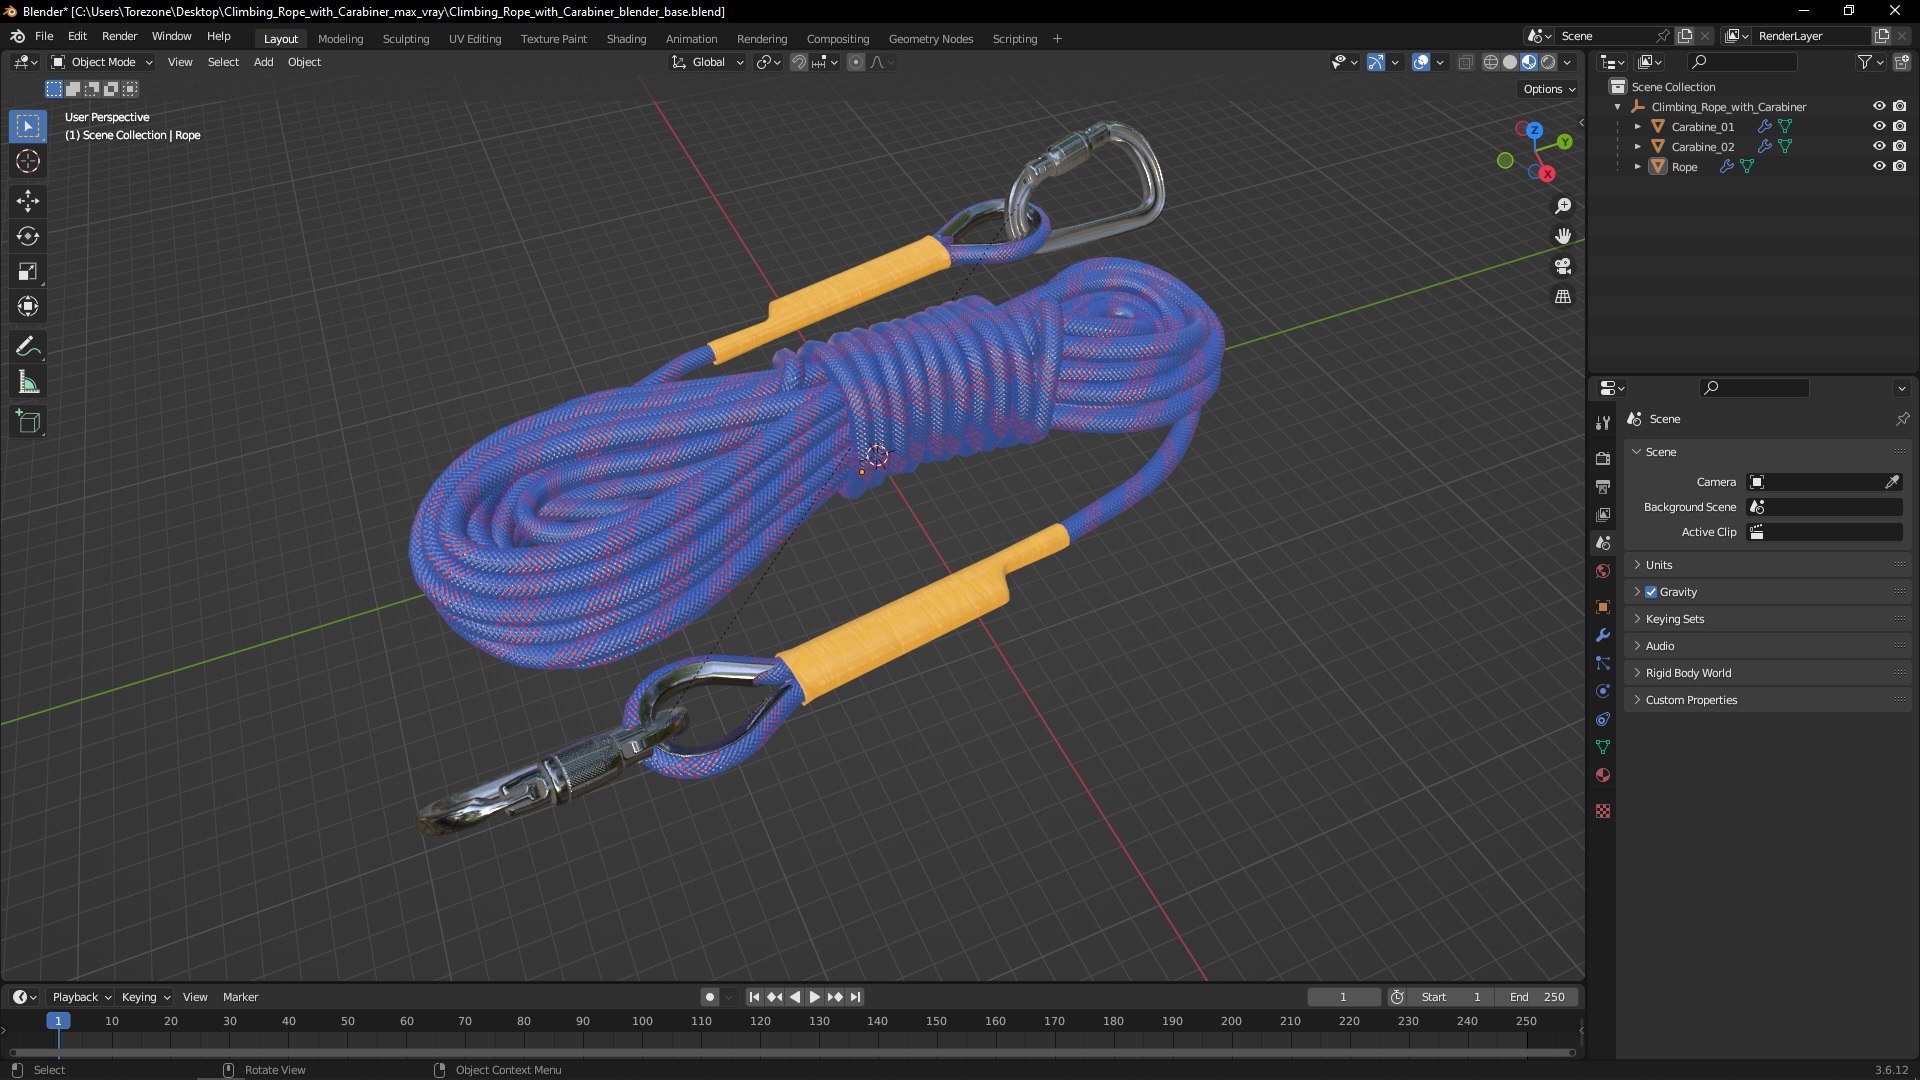Open the Render properties tab
The height and width of the screenshot is (1080, 1920).
pyautogui.click(x=1603, y=459)
